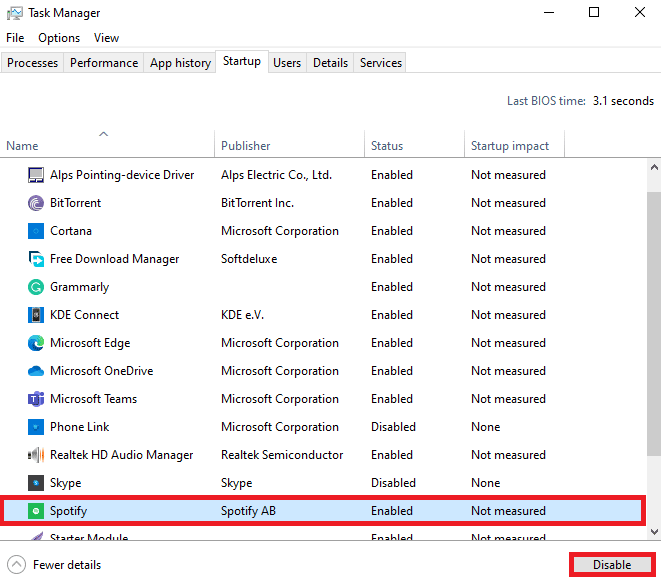Click the Realtek Semiconductor publisher cell
The image size is (661, 587).
pos(282,455)
